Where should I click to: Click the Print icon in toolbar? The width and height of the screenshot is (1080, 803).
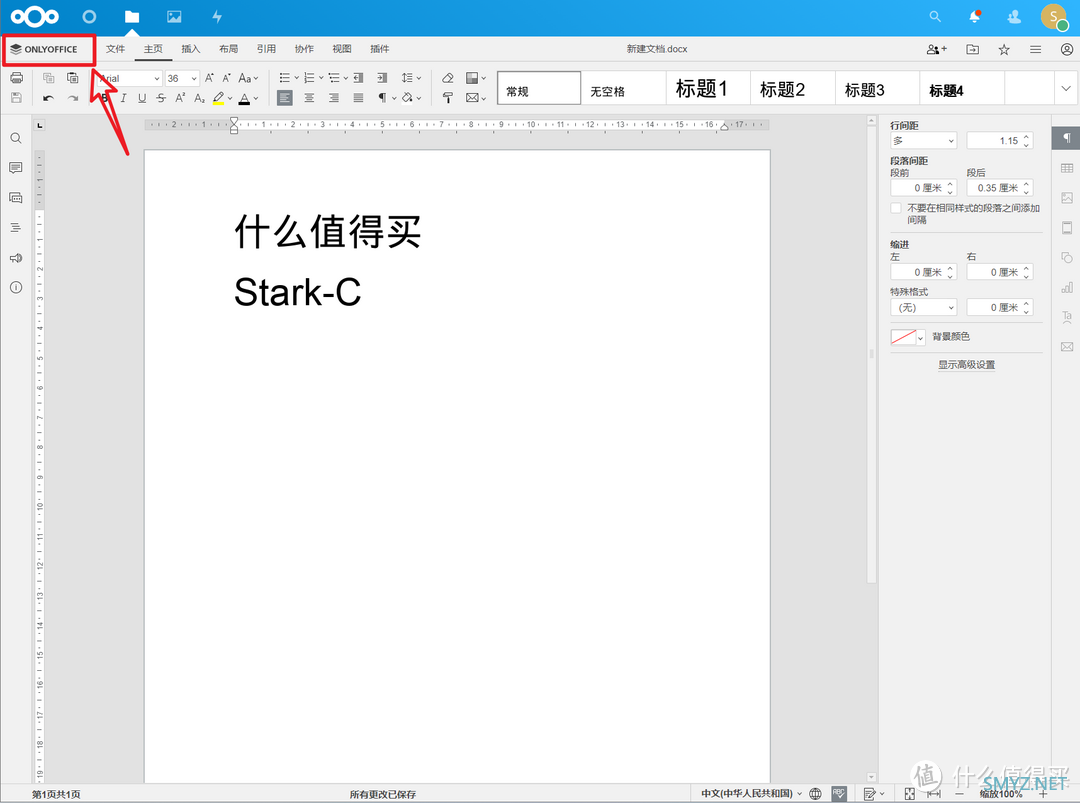[17, 78]
